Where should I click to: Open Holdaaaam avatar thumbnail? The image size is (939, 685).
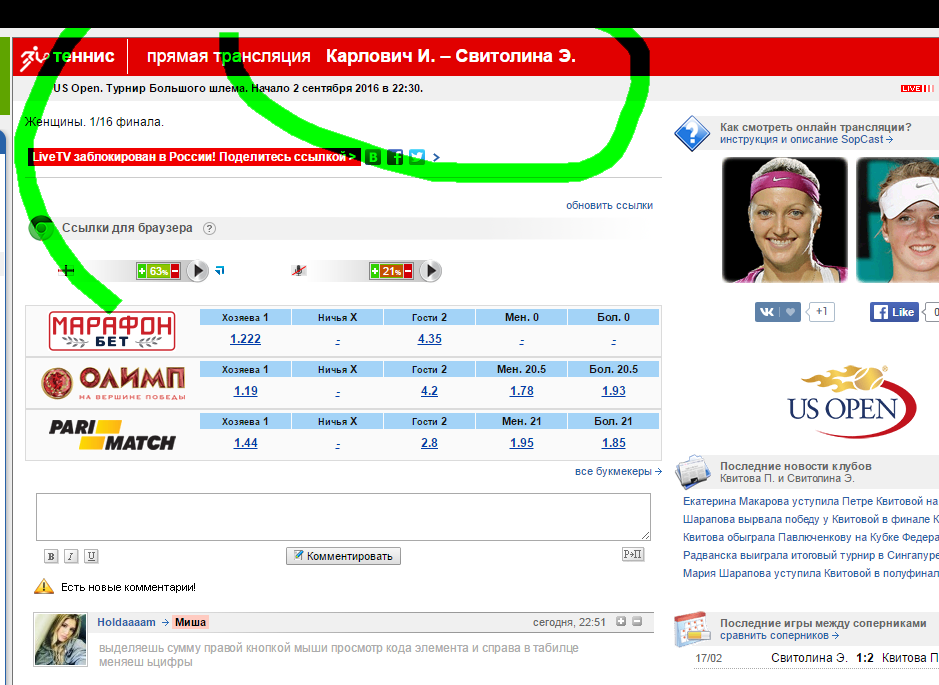tap(60, 639)
